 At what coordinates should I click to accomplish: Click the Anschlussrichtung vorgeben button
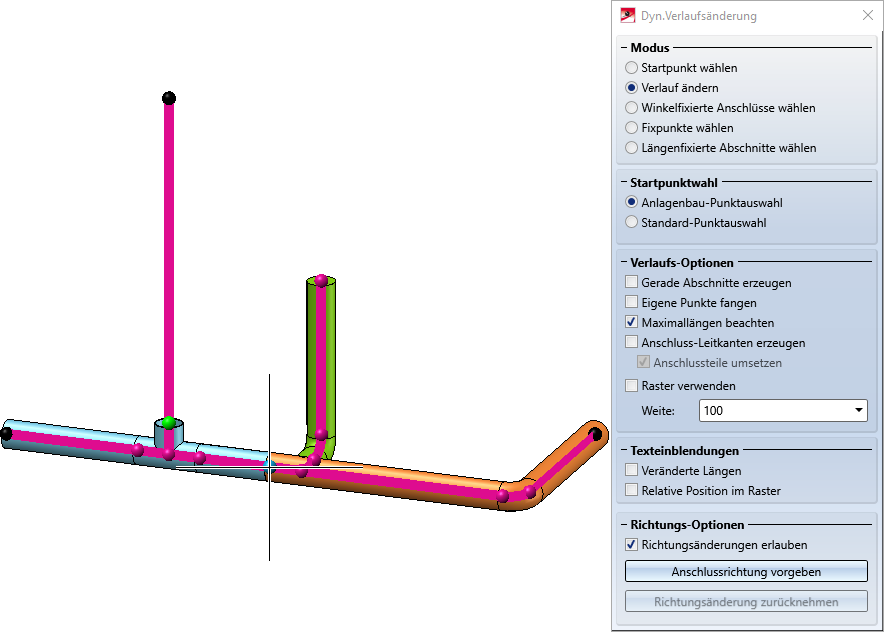point(746,571)
